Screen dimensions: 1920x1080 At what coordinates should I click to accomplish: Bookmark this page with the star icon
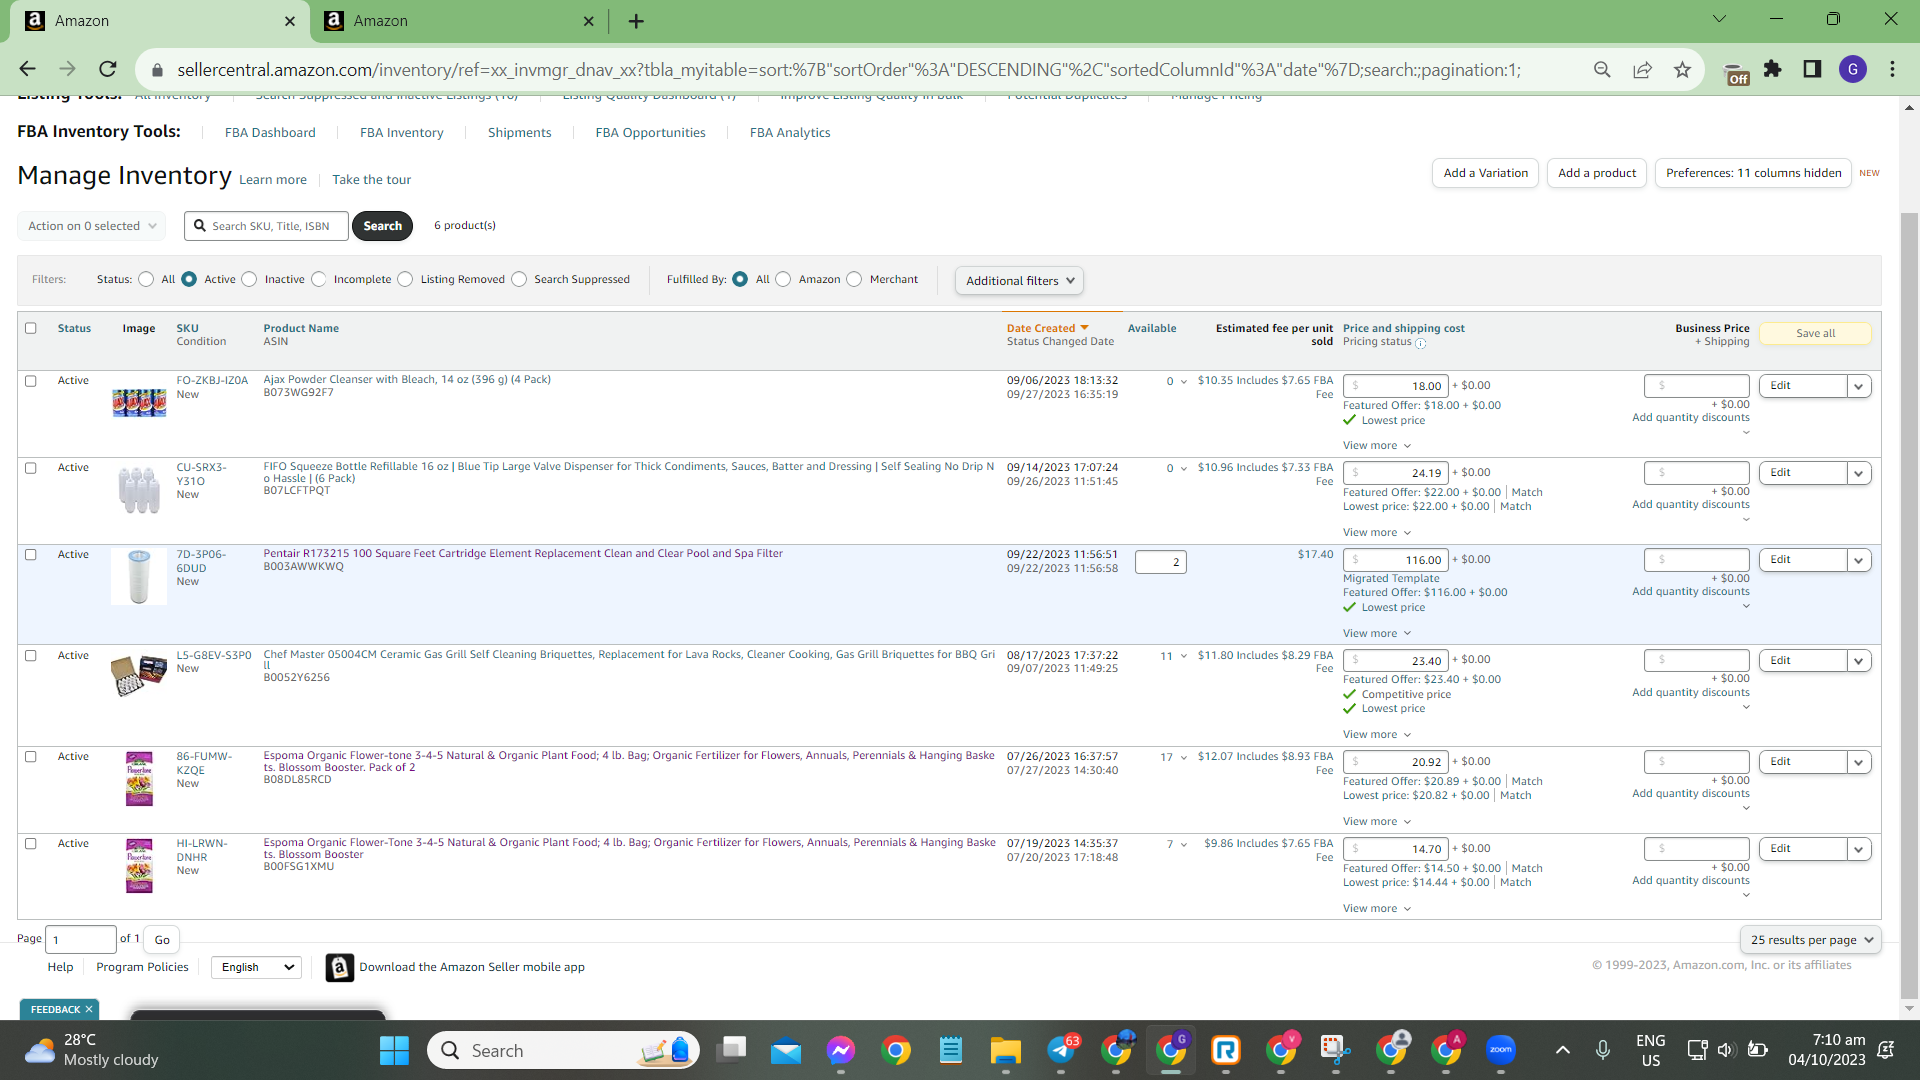tap(1682, 69)
